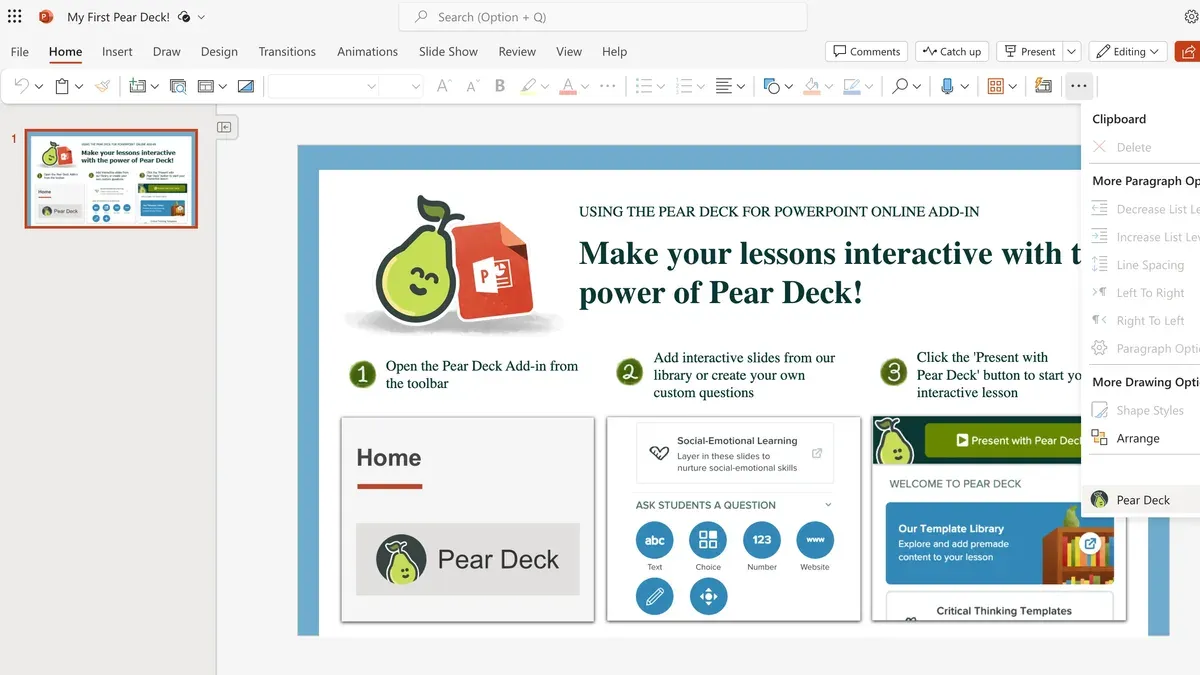1200x675 pixels.
Task: Apply text highlight color
Action: (x=528, y=87)
